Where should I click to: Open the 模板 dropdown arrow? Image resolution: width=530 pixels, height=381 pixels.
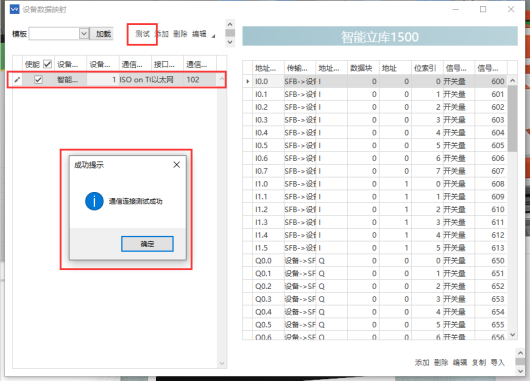click(x=84, y=34)
